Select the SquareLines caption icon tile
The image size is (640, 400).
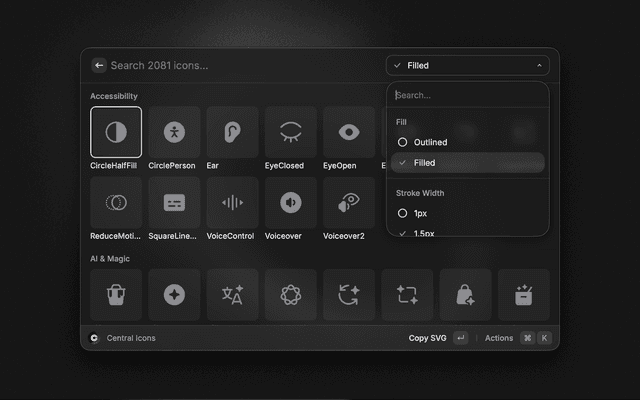[174, 202]
